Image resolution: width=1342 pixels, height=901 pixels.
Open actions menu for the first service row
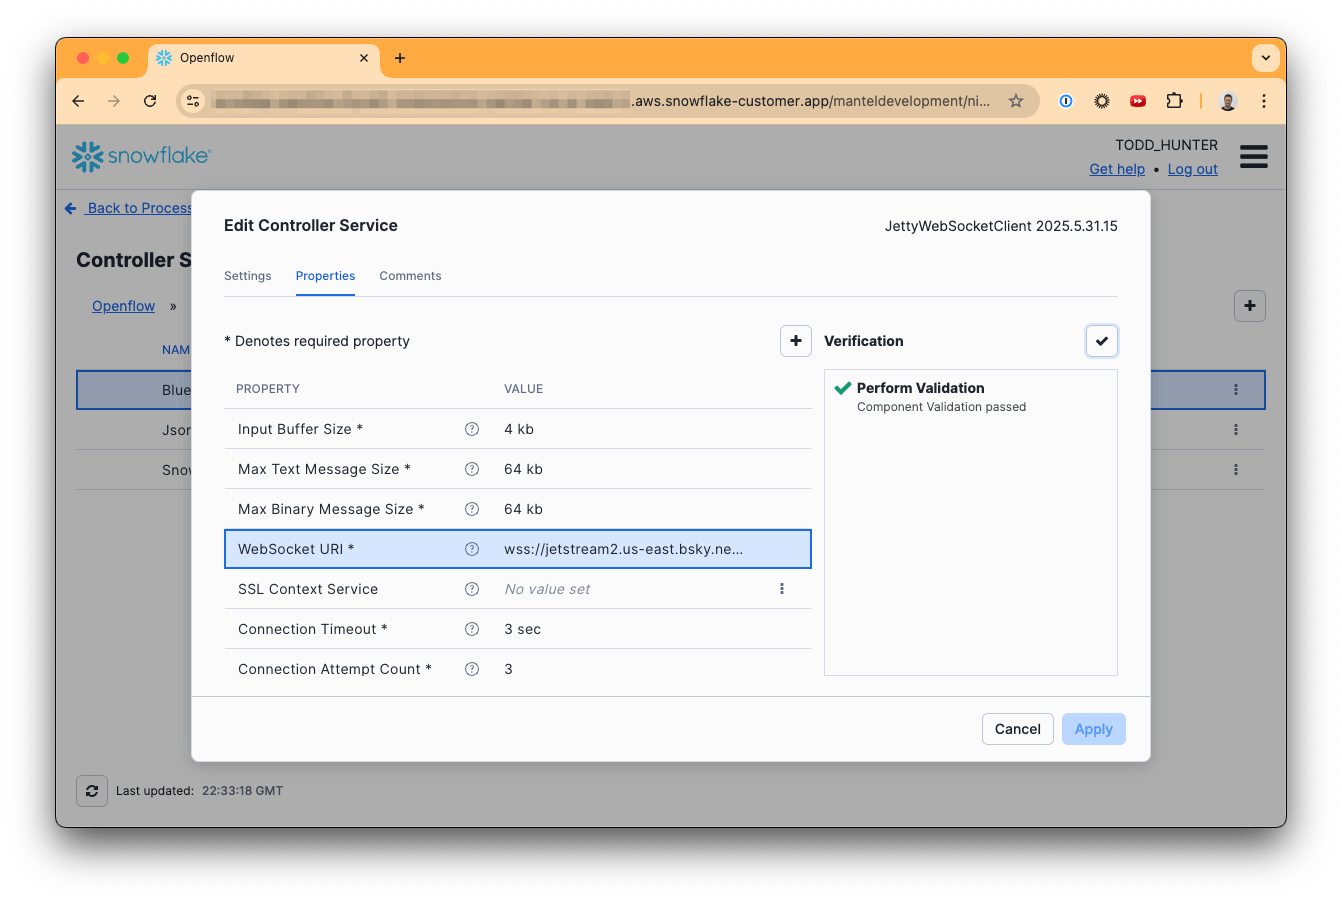point(1236,390)
